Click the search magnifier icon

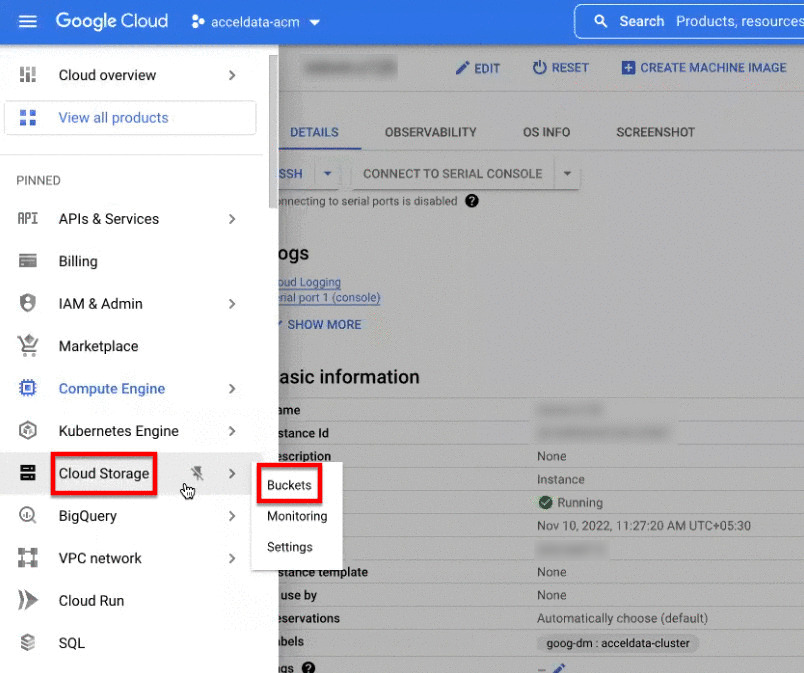(x=600, y=21)
